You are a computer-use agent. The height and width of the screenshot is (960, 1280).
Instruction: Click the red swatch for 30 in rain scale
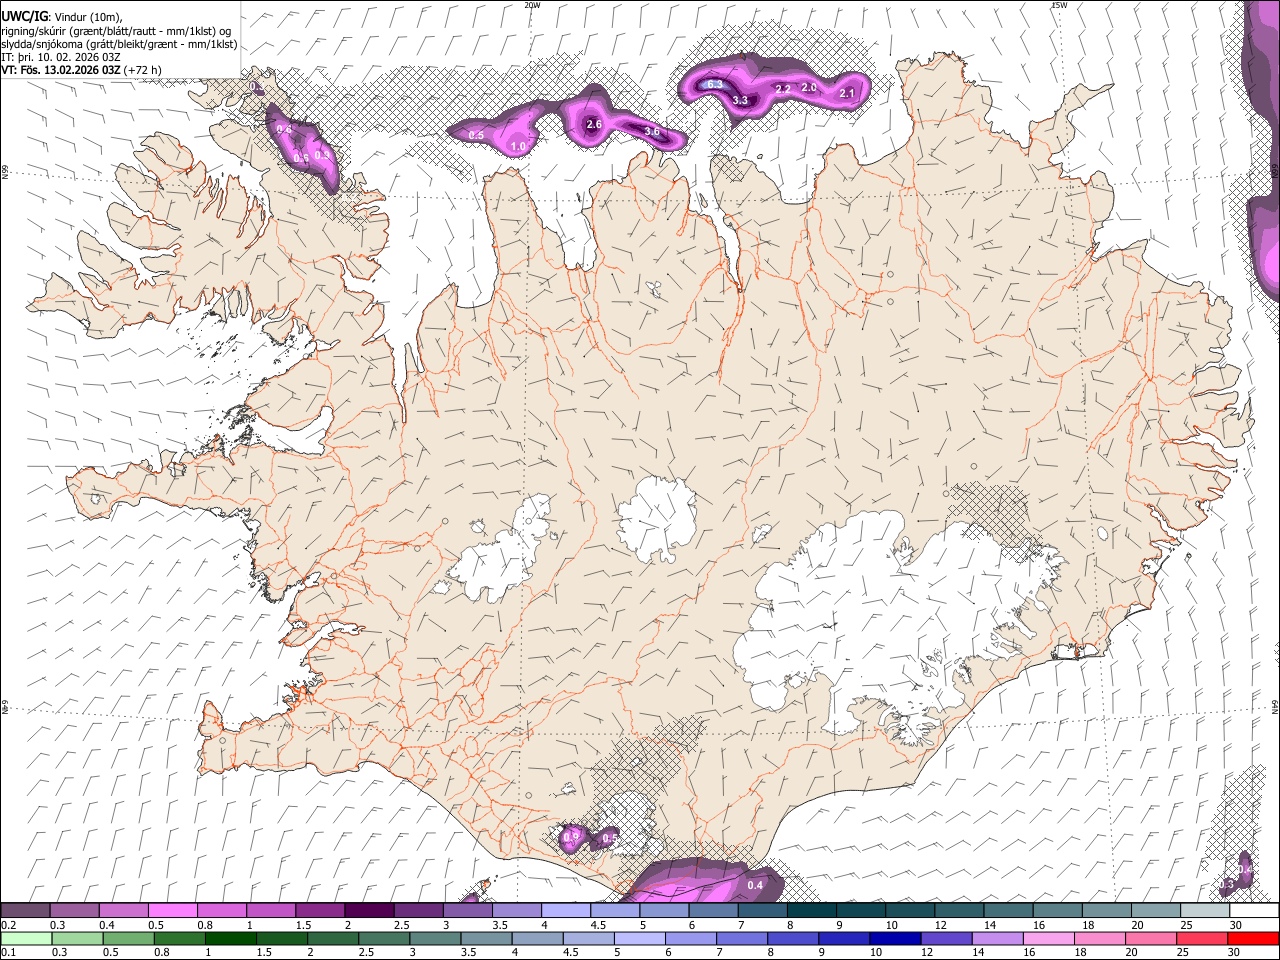[1255, 939]
